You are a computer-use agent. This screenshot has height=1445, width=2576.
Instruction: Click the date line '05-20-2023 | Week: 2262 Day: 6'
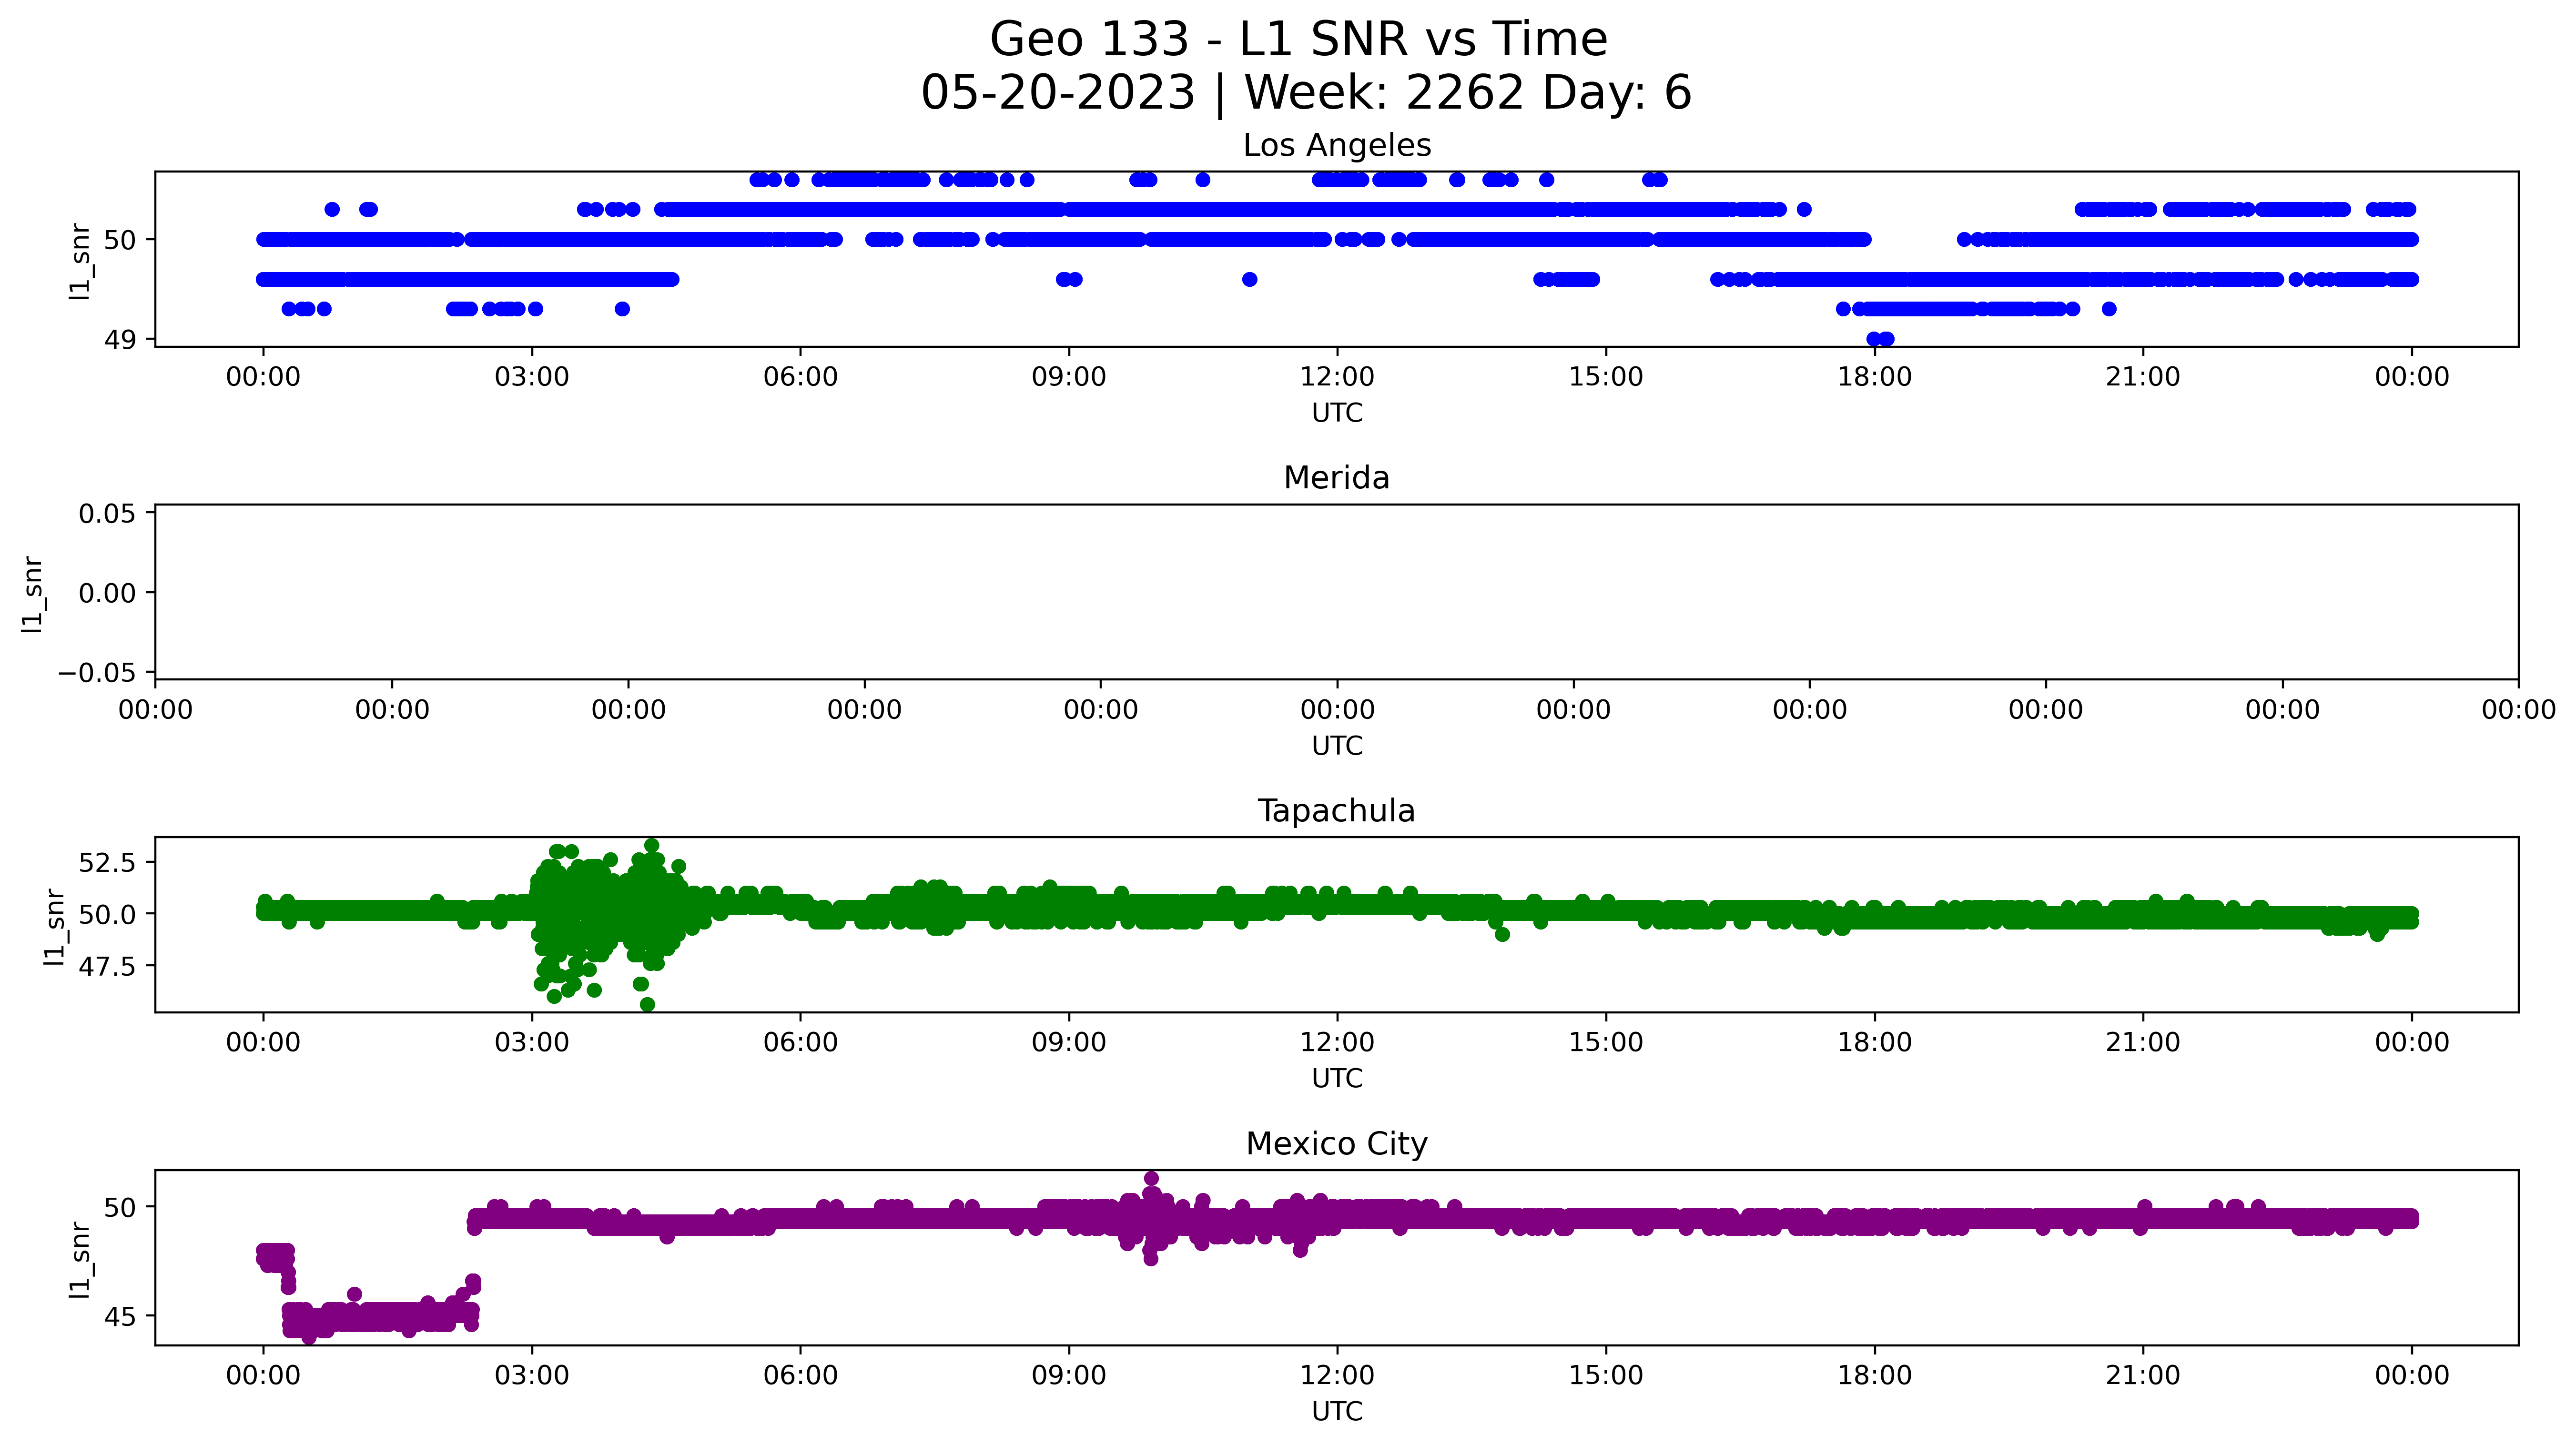point(1306,93)
